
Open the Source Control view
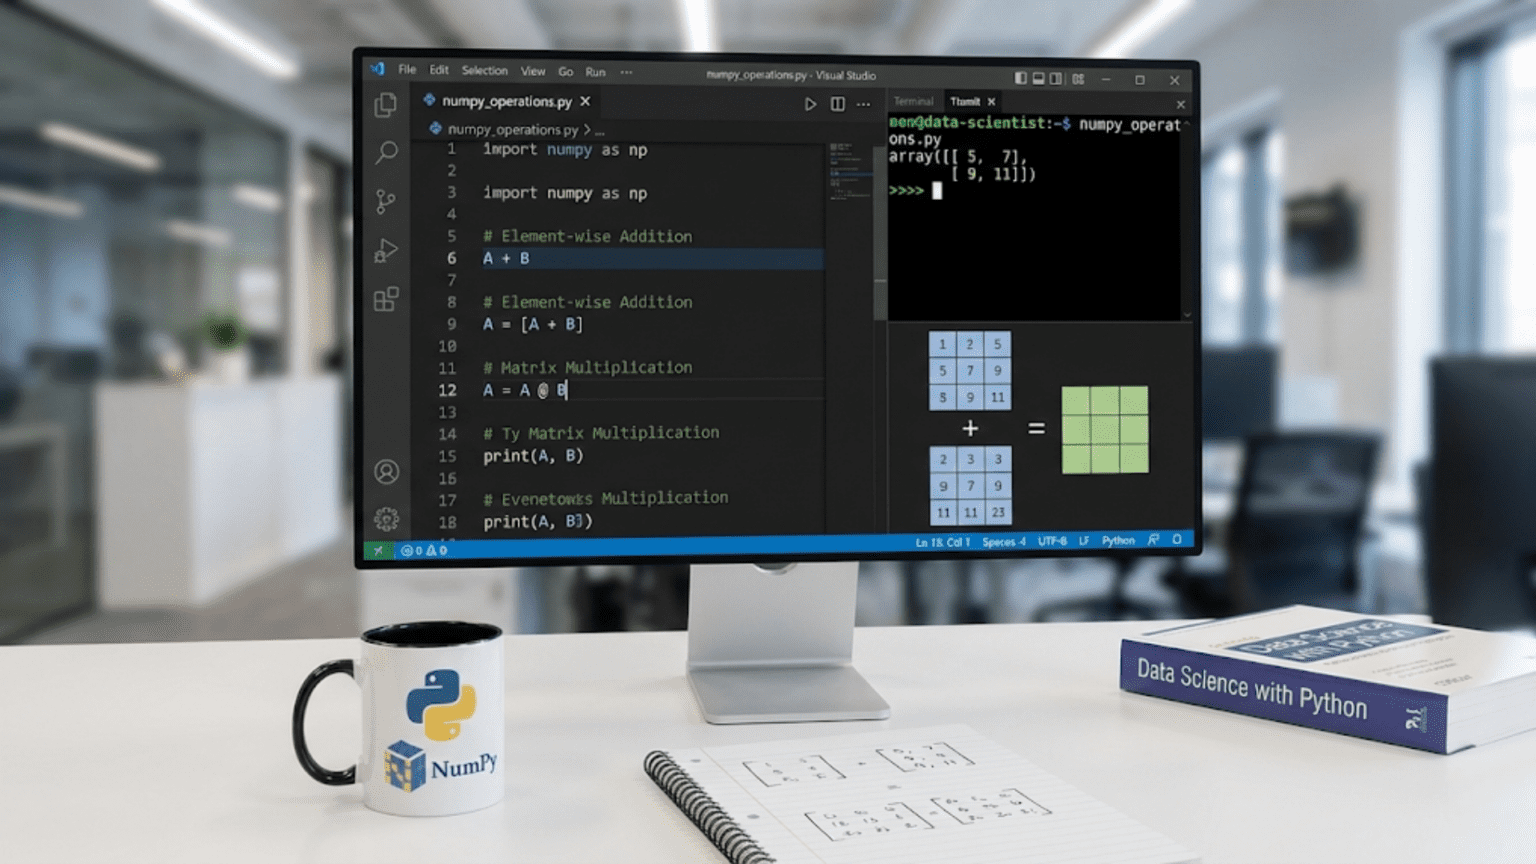385,200
